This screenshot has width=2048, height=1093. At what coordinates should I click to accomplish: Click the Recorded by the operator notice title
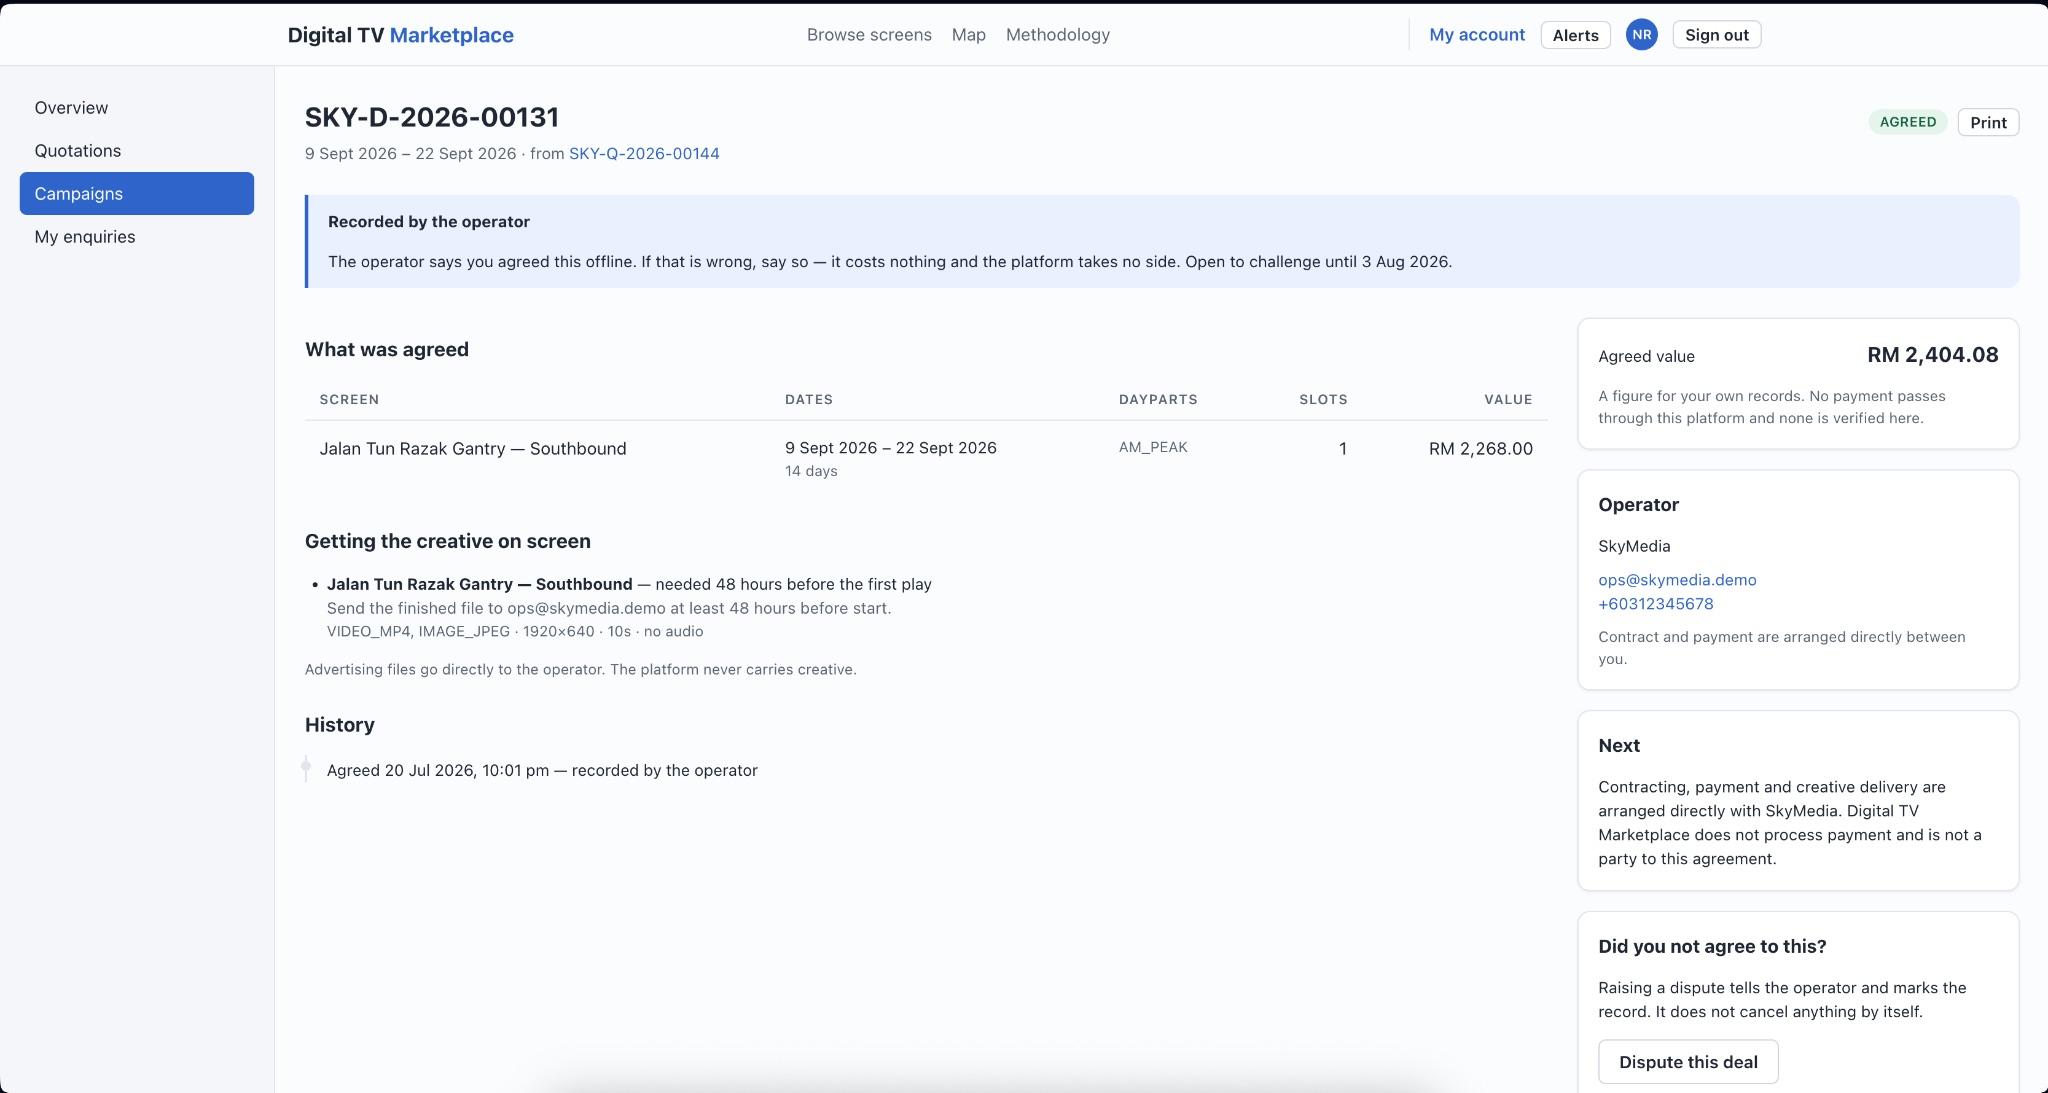[x=429, y=222]
